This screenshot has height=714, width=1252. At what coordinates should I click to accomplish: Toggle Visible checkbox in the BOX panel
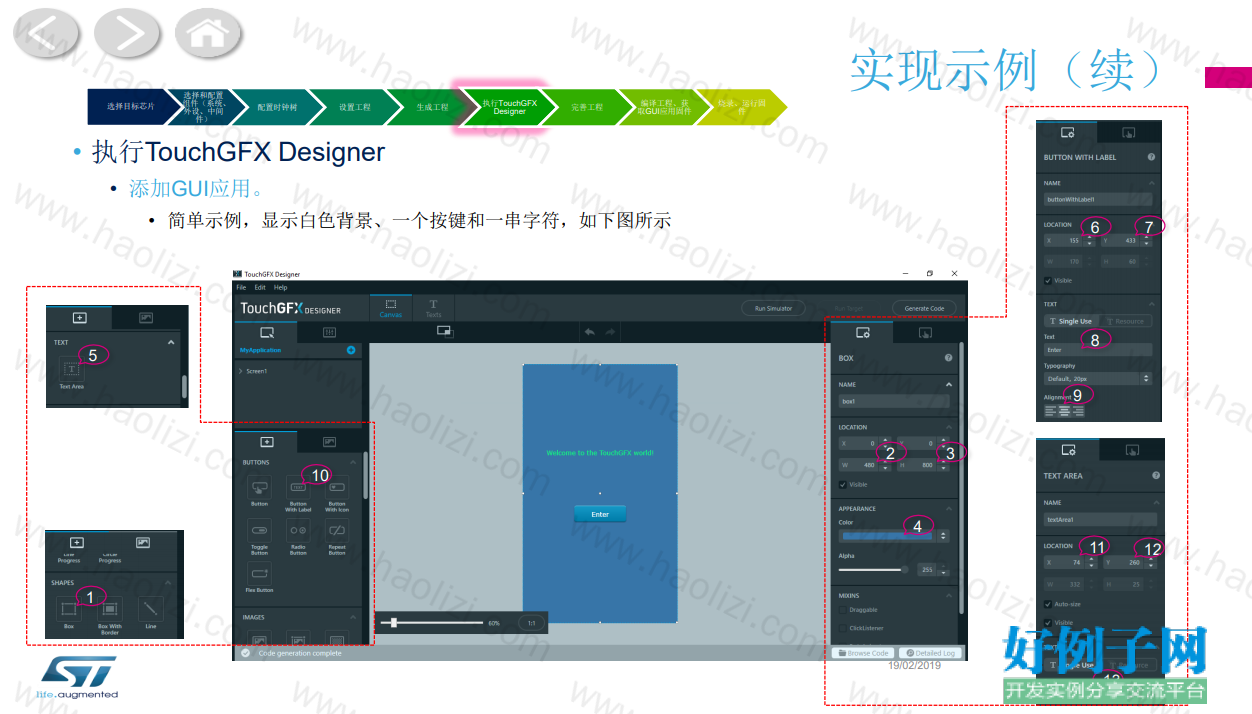(x=843, y=485)
